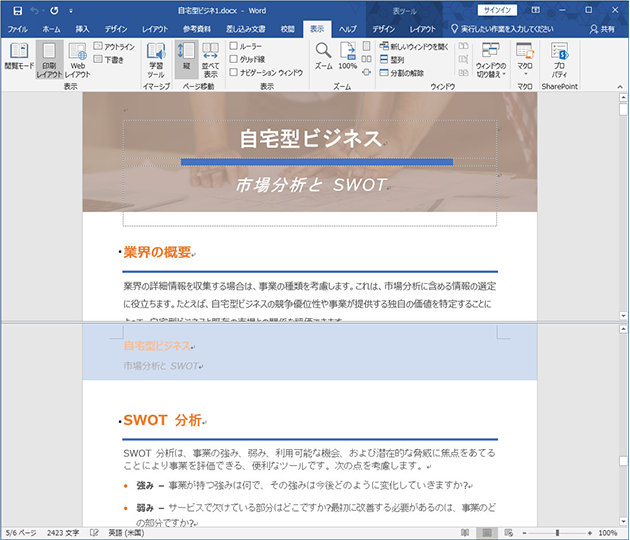The height and width of the screenshot is (540, 630).
Task: Click the 共有 share button
Action: point(602,29)
